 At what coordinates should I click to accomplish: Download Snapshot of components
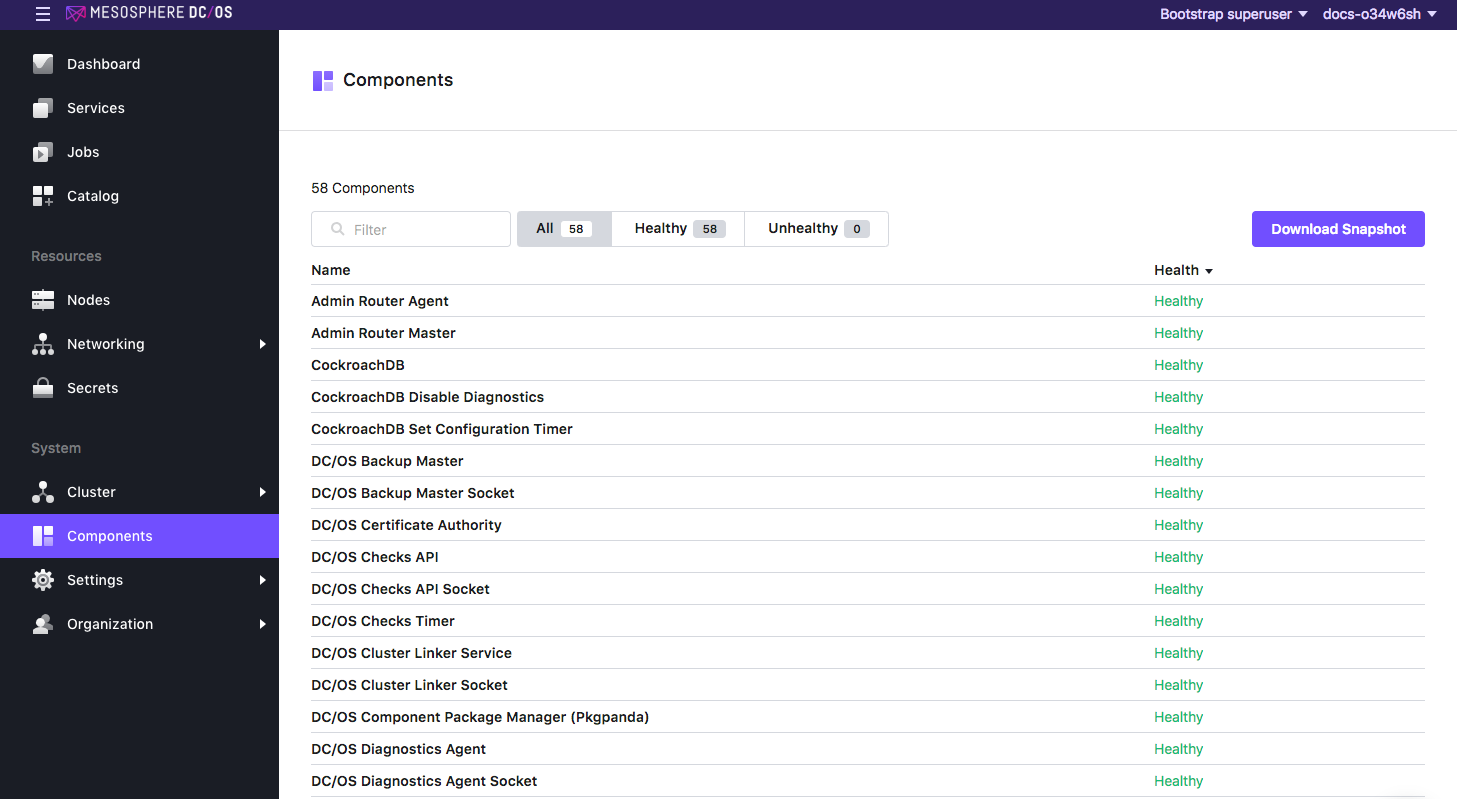1338,229
